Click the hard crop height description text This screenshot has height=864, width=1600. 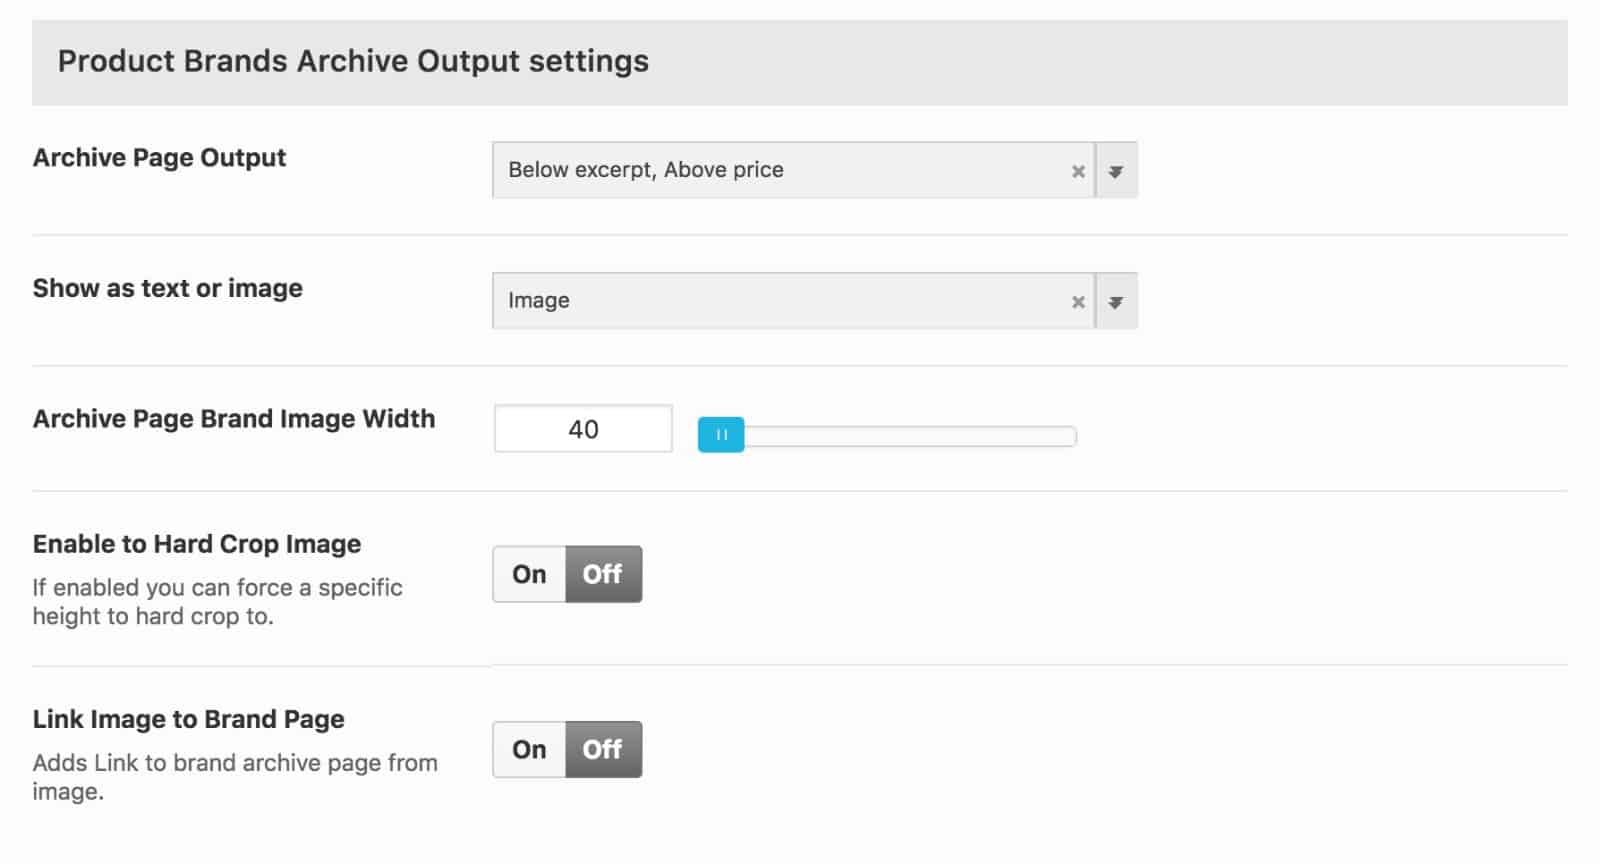point(217,602)
